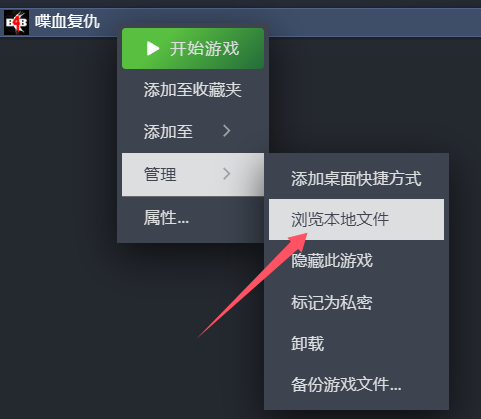Click the selected game row right of the menu
Image resolution: width=481 pixels, height=419 pixels.
click(375, 22)
